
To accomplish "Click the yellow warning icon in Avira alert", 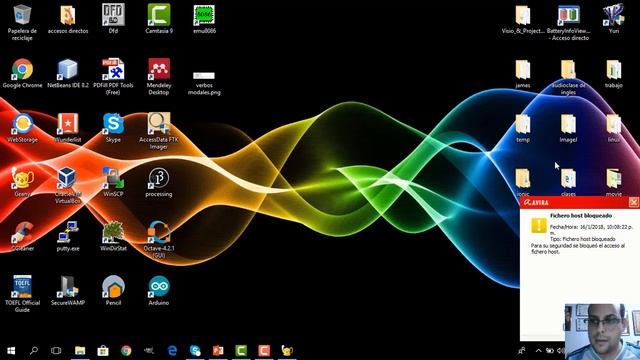I will pyautogui.click(x=539, y=225).
